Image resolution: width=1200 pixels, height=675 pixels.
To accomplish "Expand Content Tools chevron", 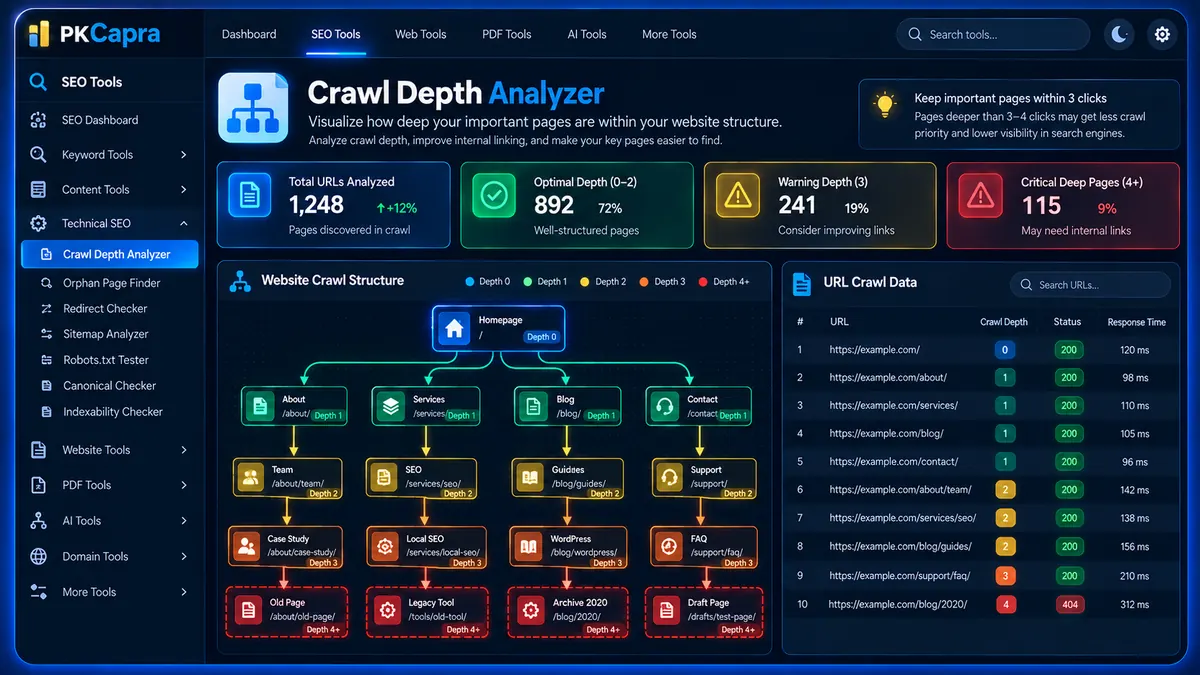I will (x=184, y=189).
